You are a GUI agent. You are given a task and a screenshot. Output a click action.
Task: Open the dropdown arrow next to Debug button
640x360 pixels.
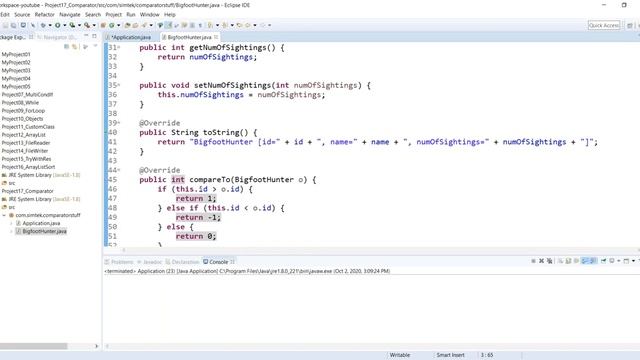[x=50, y=25]
